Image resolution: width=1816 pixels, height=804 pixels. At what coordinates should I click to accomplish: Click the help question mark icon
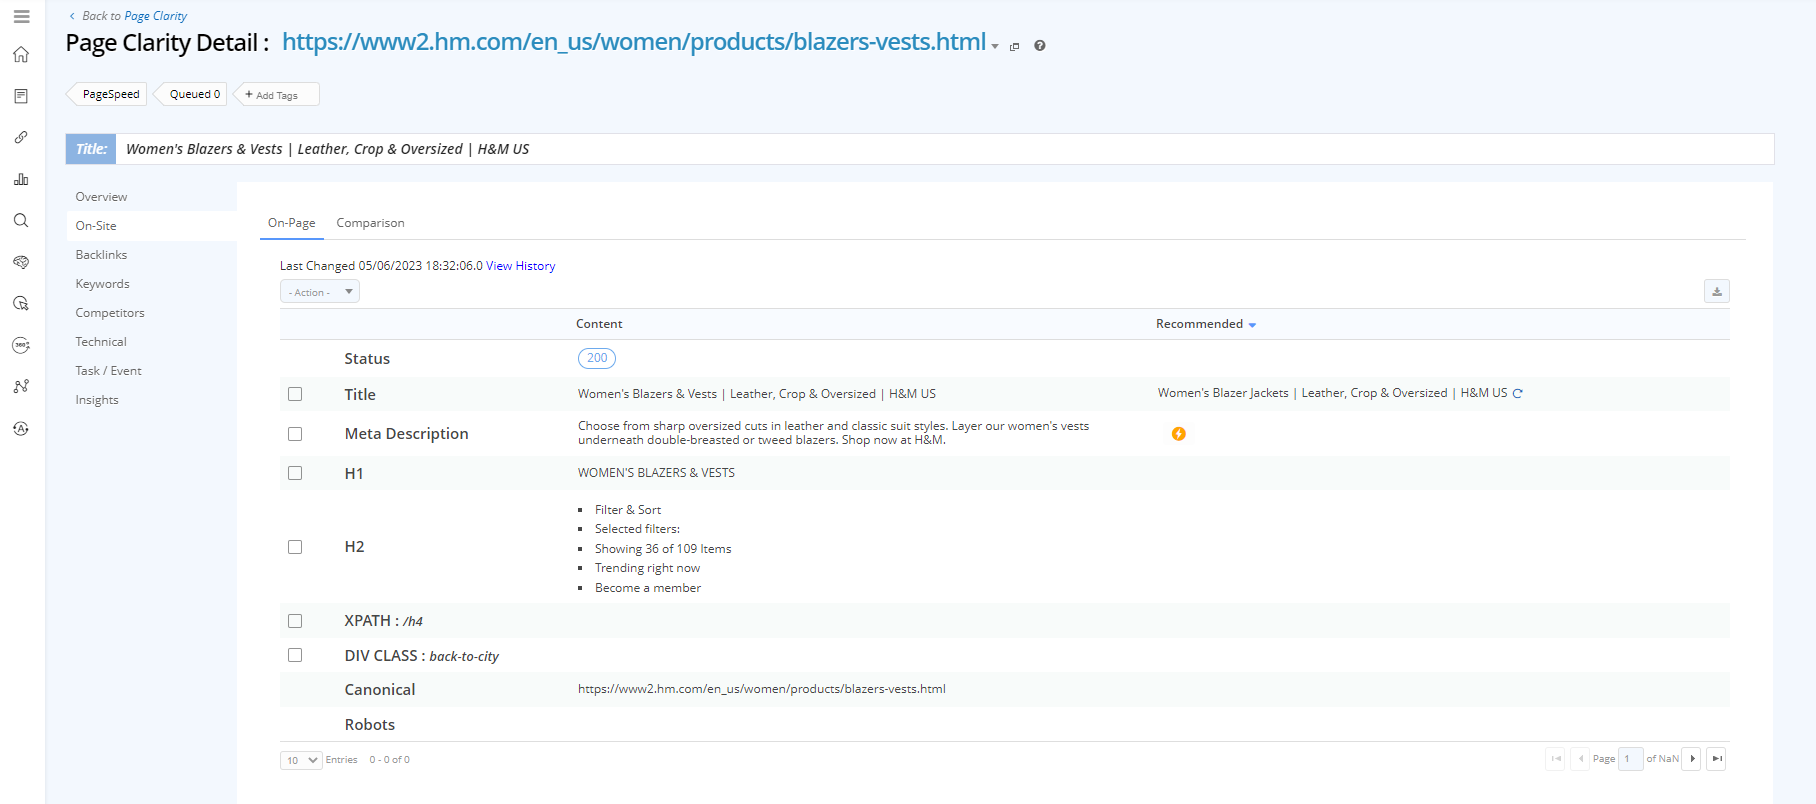coord(1040,46)
